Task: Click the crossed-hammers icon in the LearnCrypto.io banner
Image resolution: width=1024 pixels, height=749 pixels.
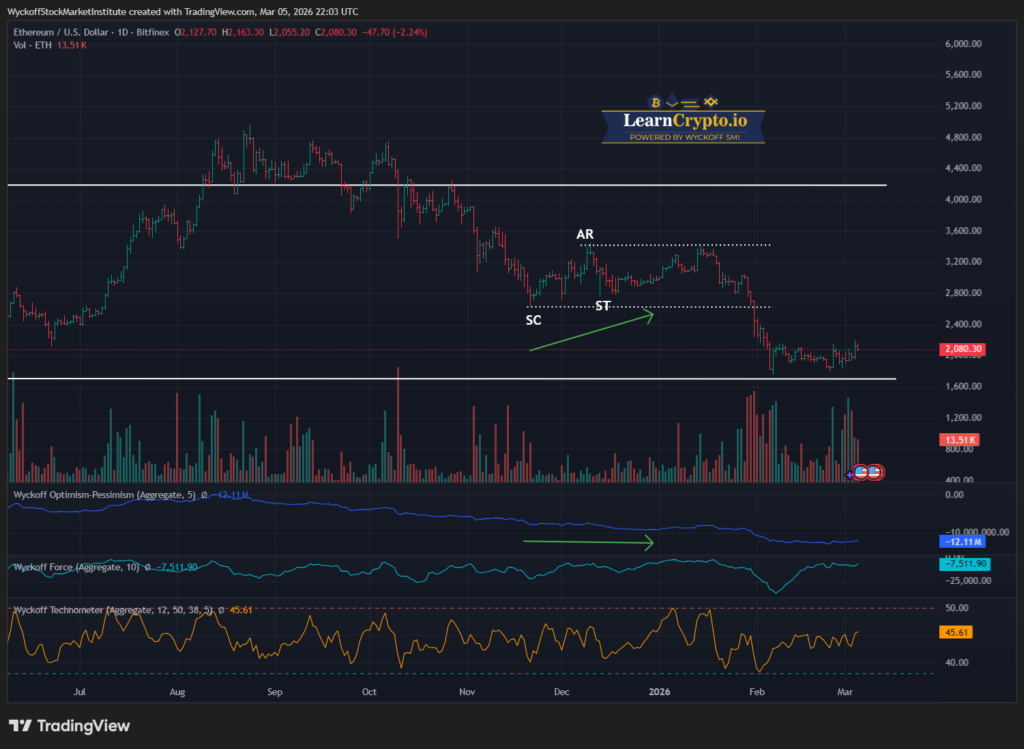Action: pyautogui.click(x=710, y=102)
